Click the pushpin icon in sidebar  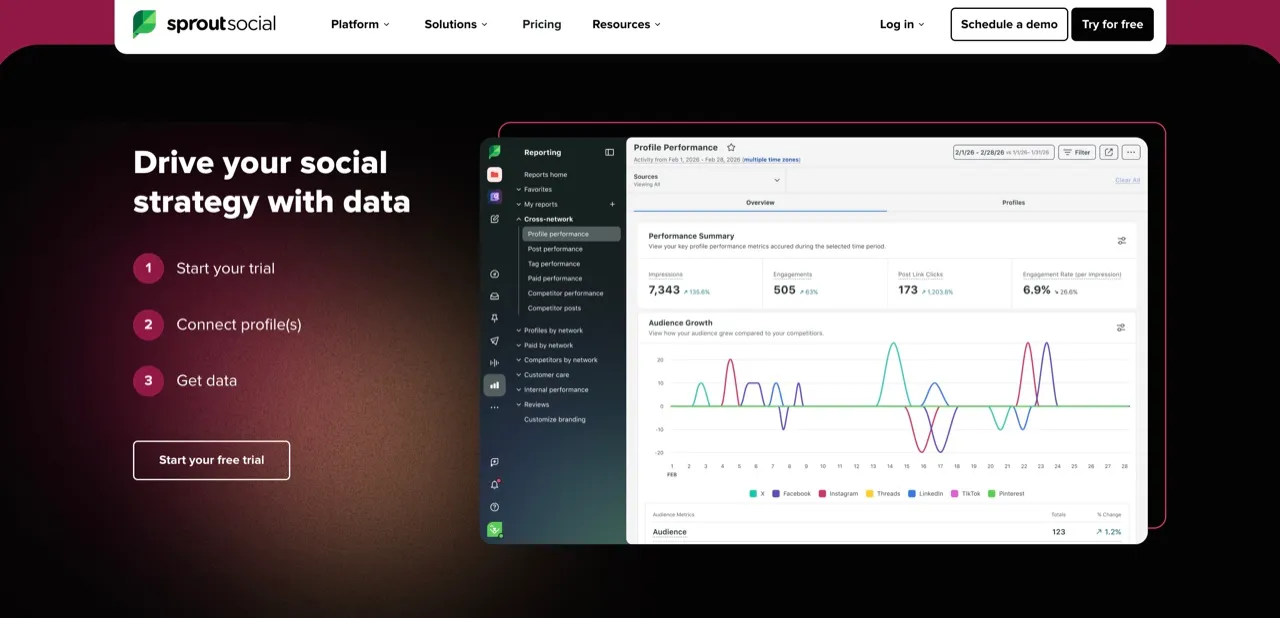(494, 318)
